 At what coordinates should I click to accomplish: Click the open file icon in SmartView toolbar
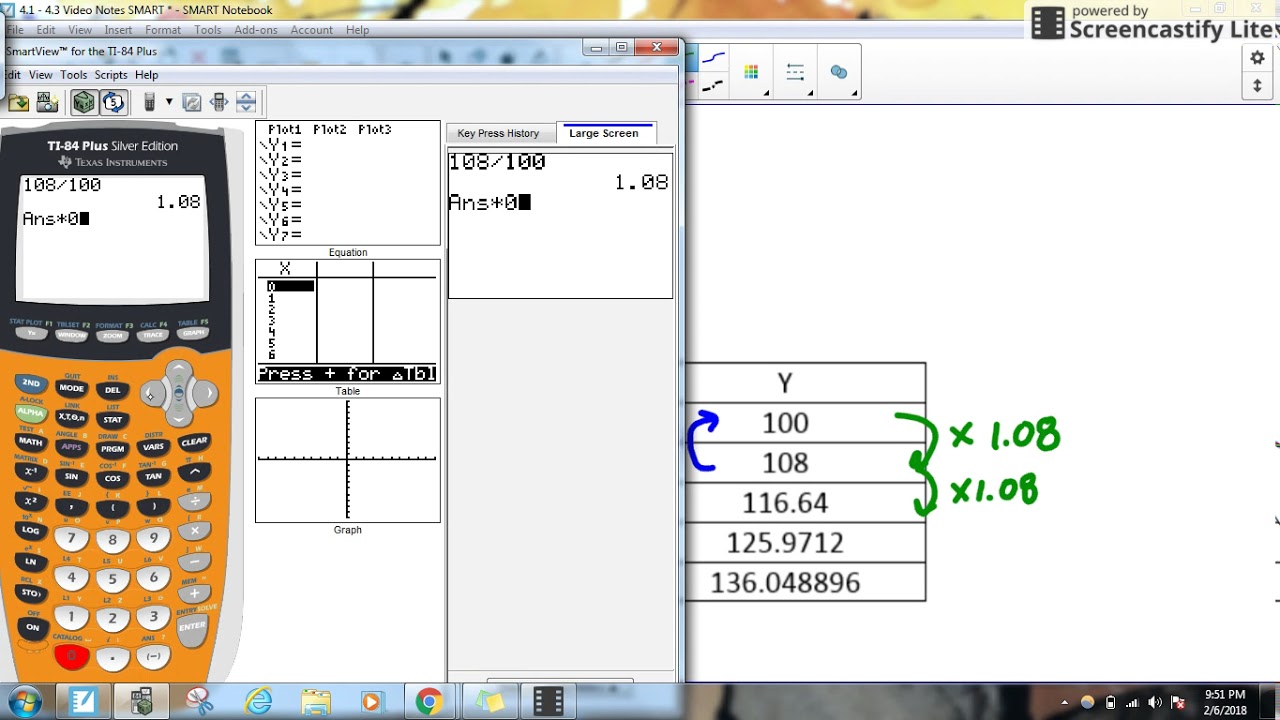pyautogui.click(x=18, y=102)
